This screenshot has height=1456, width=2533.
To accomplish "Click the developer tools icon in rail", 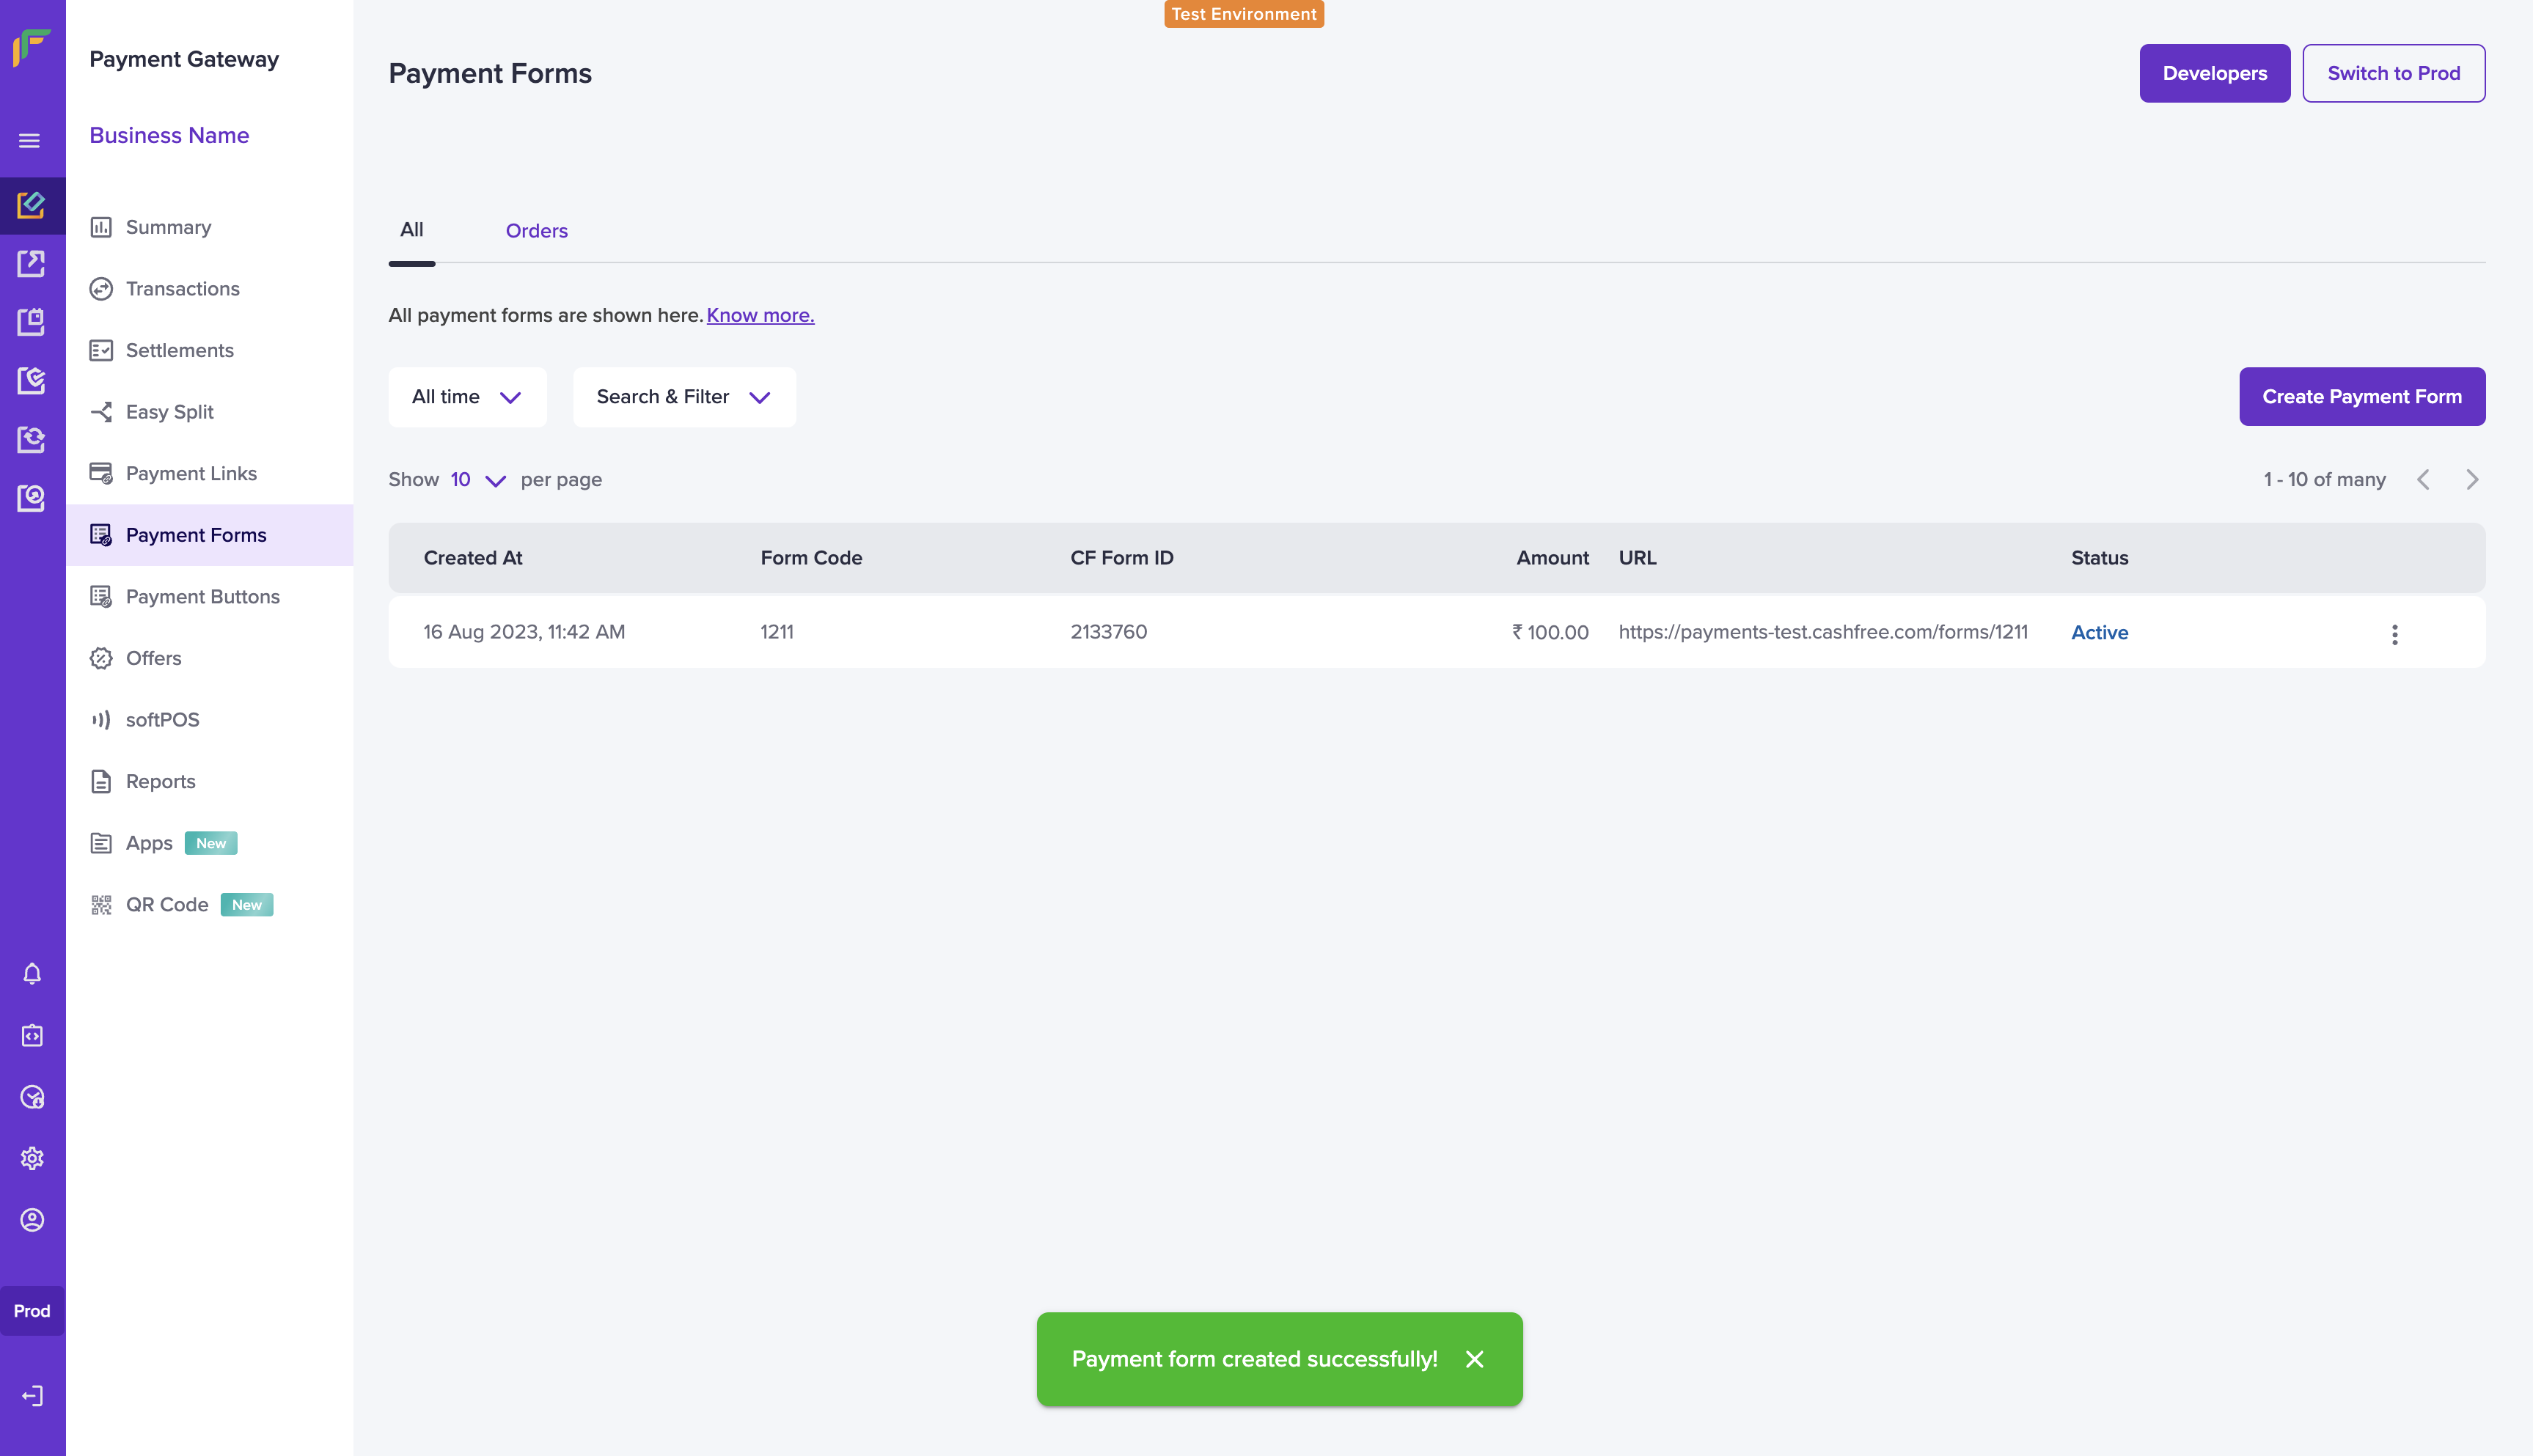I will [32, 1036].
